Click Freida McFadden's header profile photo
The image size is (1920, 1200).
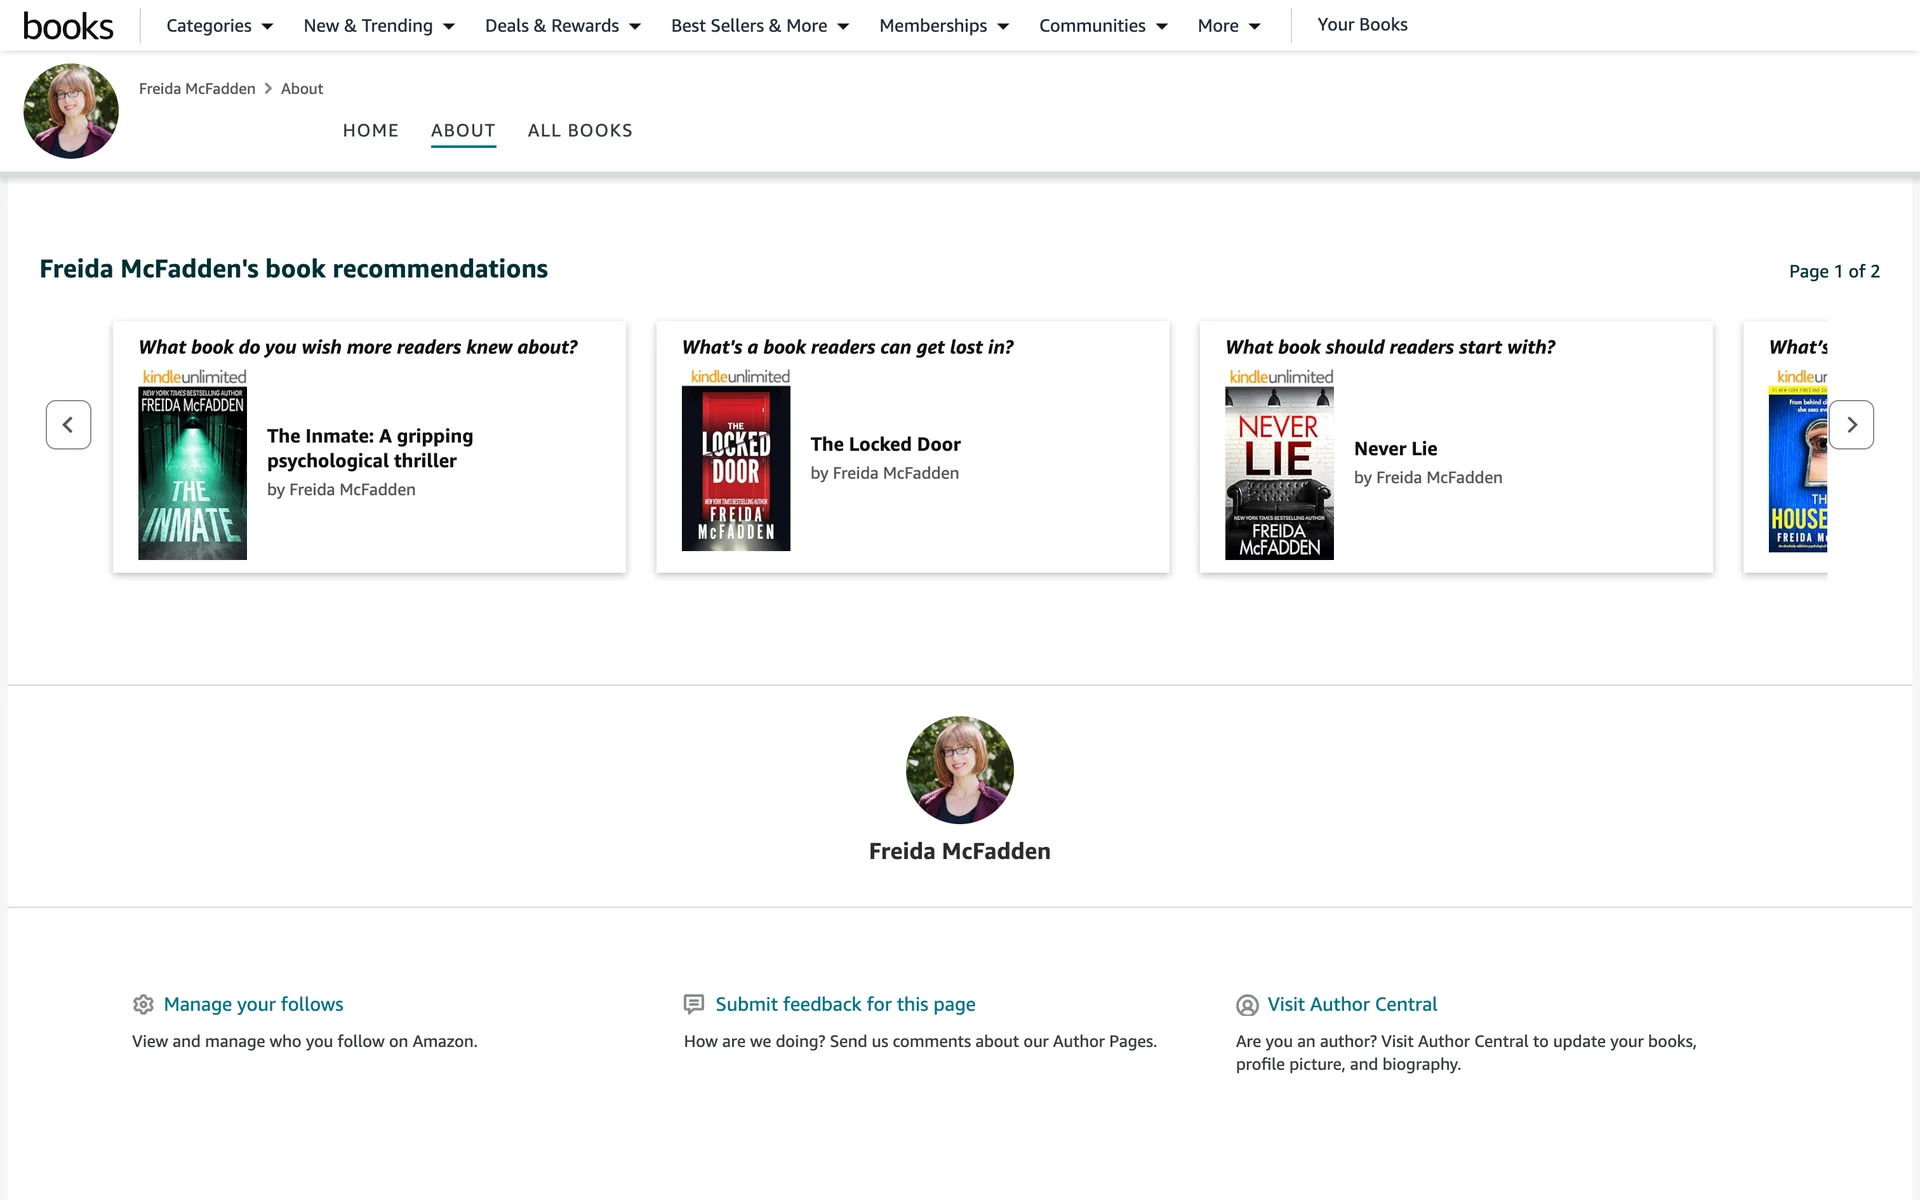click(71, 111)
